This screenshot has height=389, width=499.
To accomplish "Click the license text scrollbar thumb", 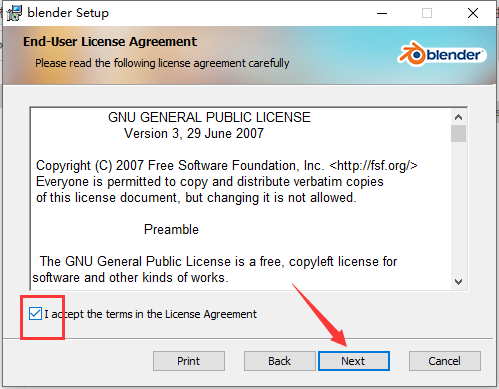I will tap(458, 133).
